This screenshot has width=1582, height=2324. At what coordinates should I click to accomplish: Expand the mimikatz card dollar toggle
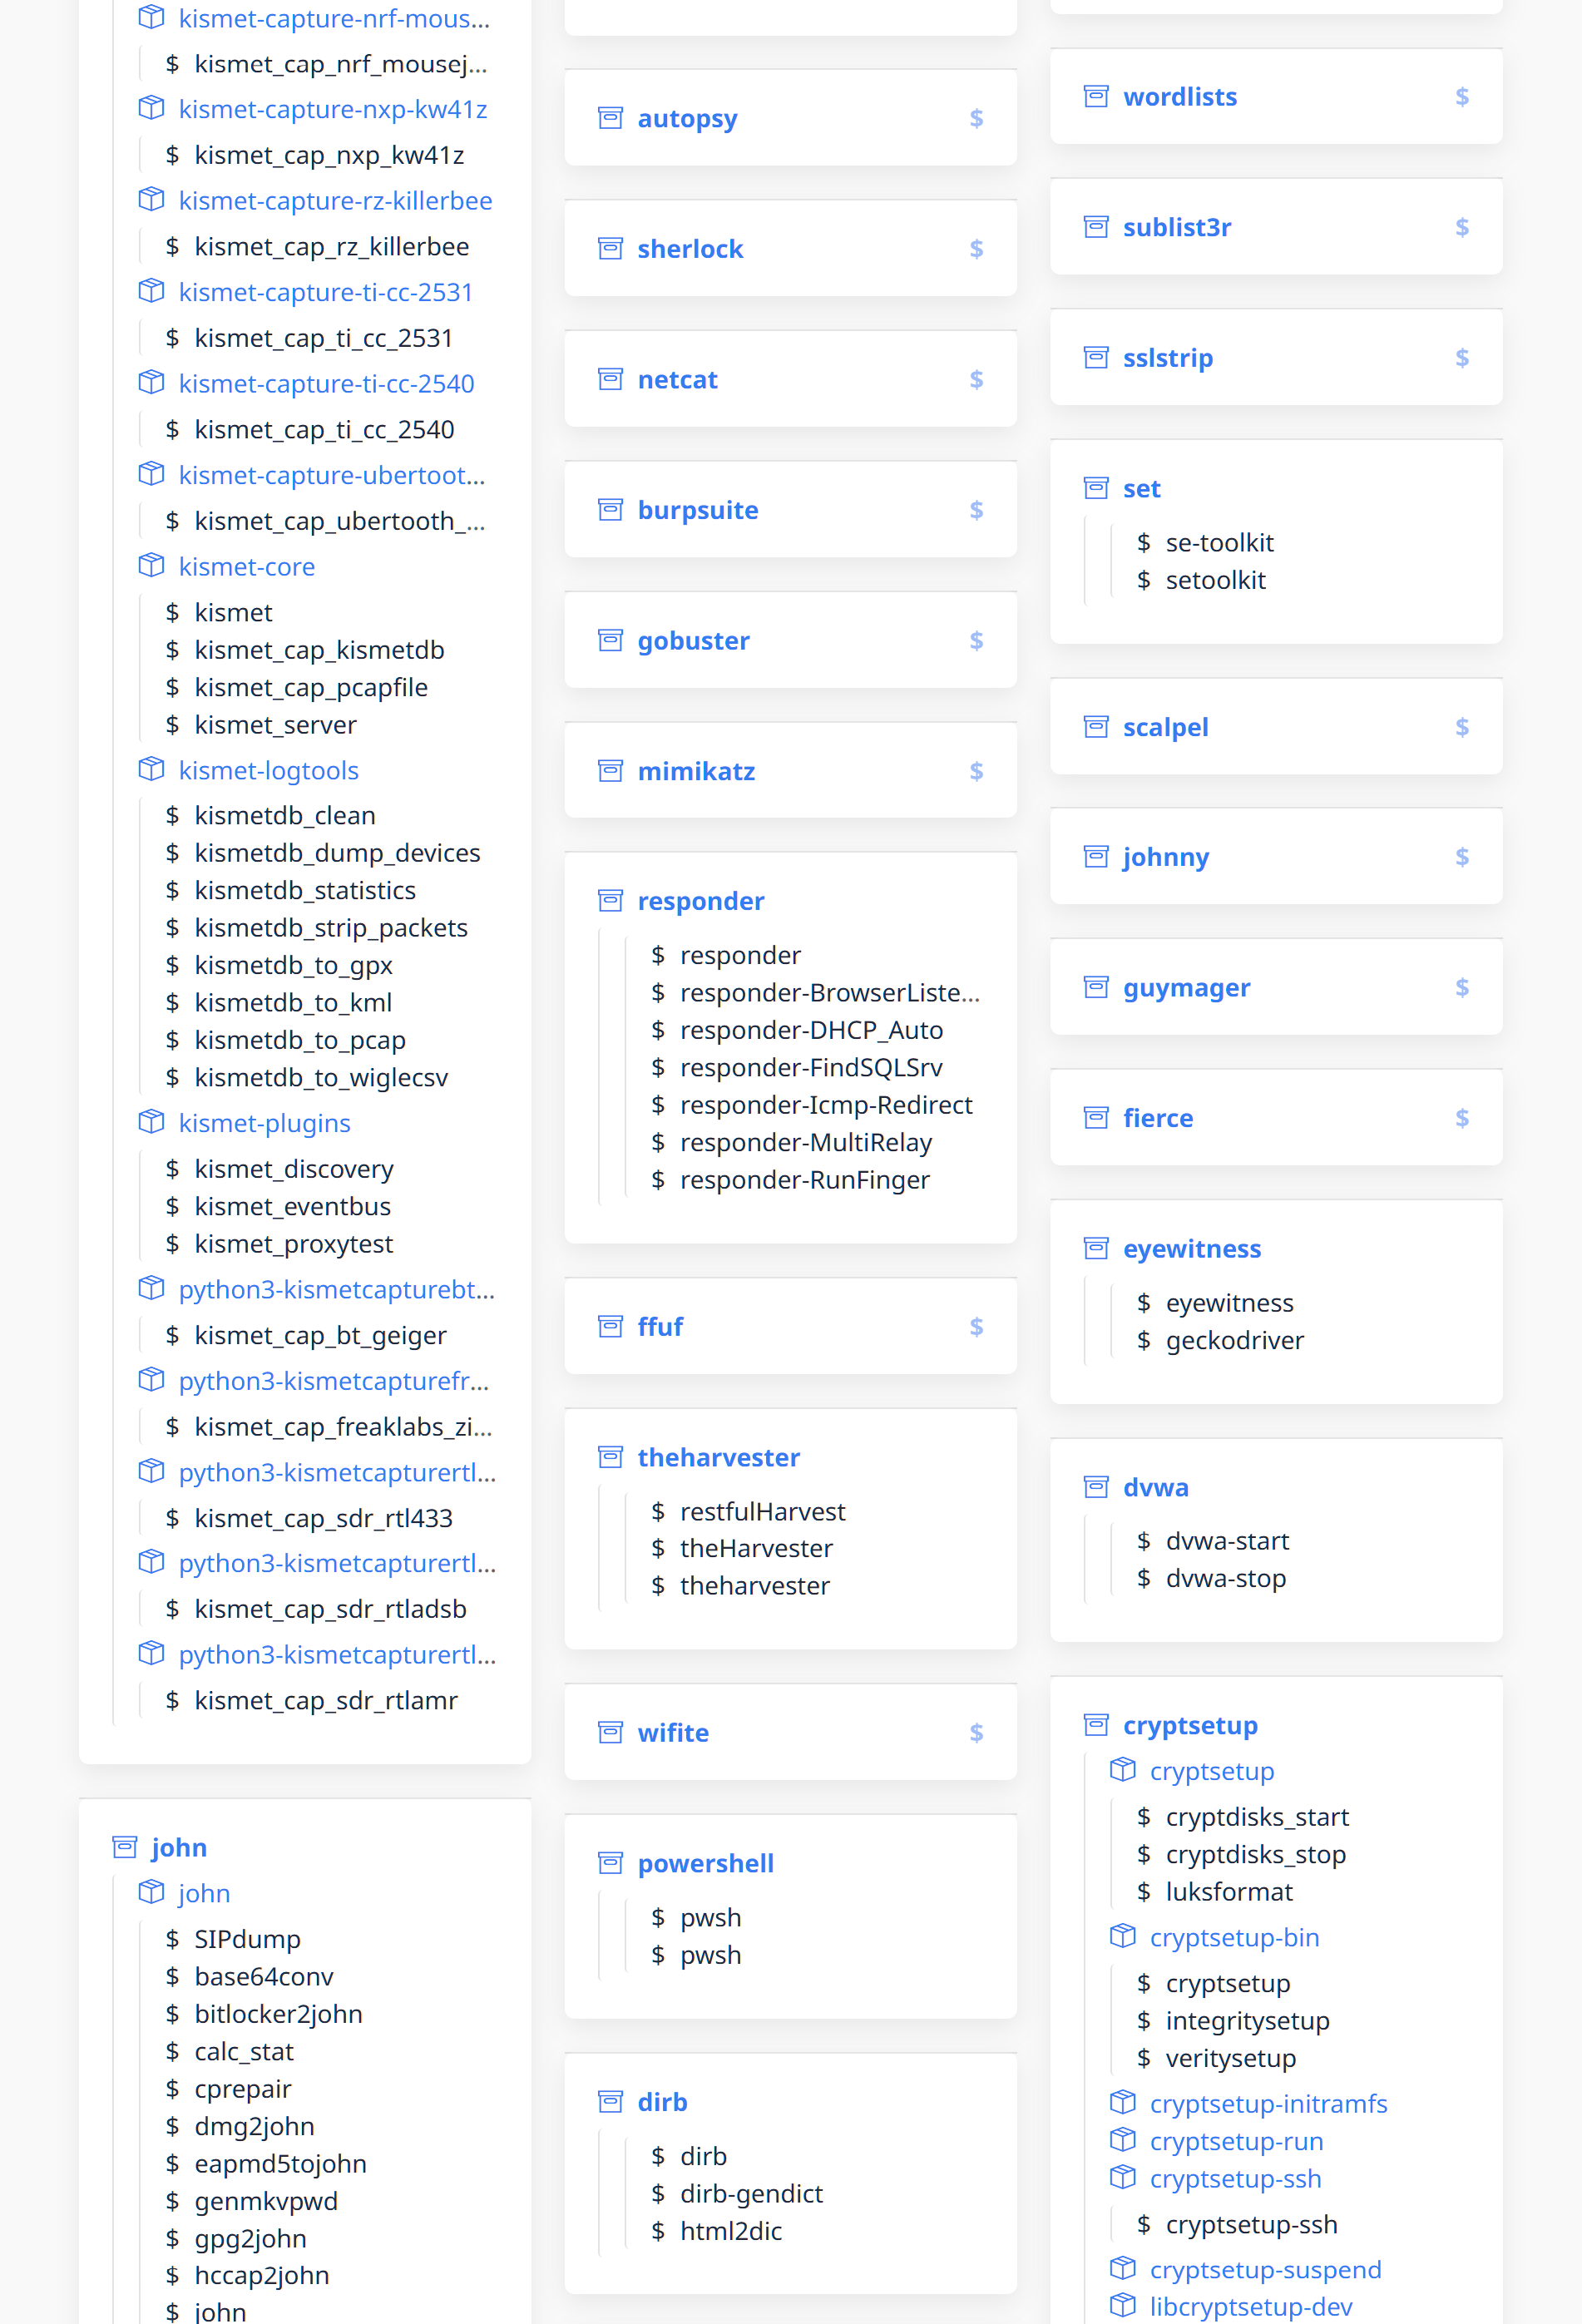pos(976,771)
